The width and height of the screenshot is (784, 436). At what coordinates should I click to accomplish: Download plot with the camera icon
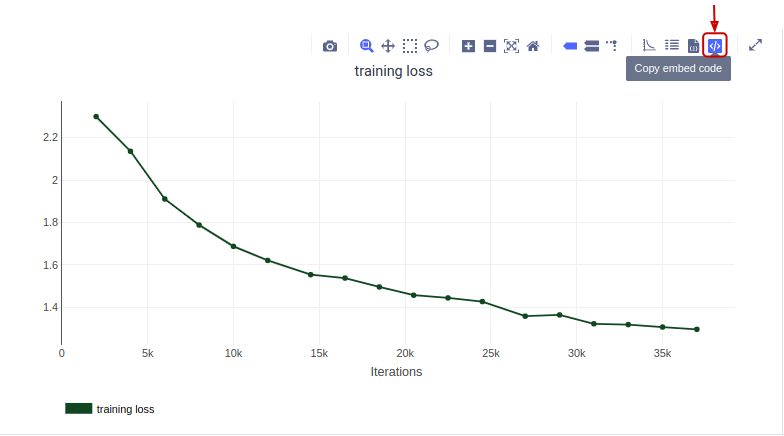coord(330,46)
